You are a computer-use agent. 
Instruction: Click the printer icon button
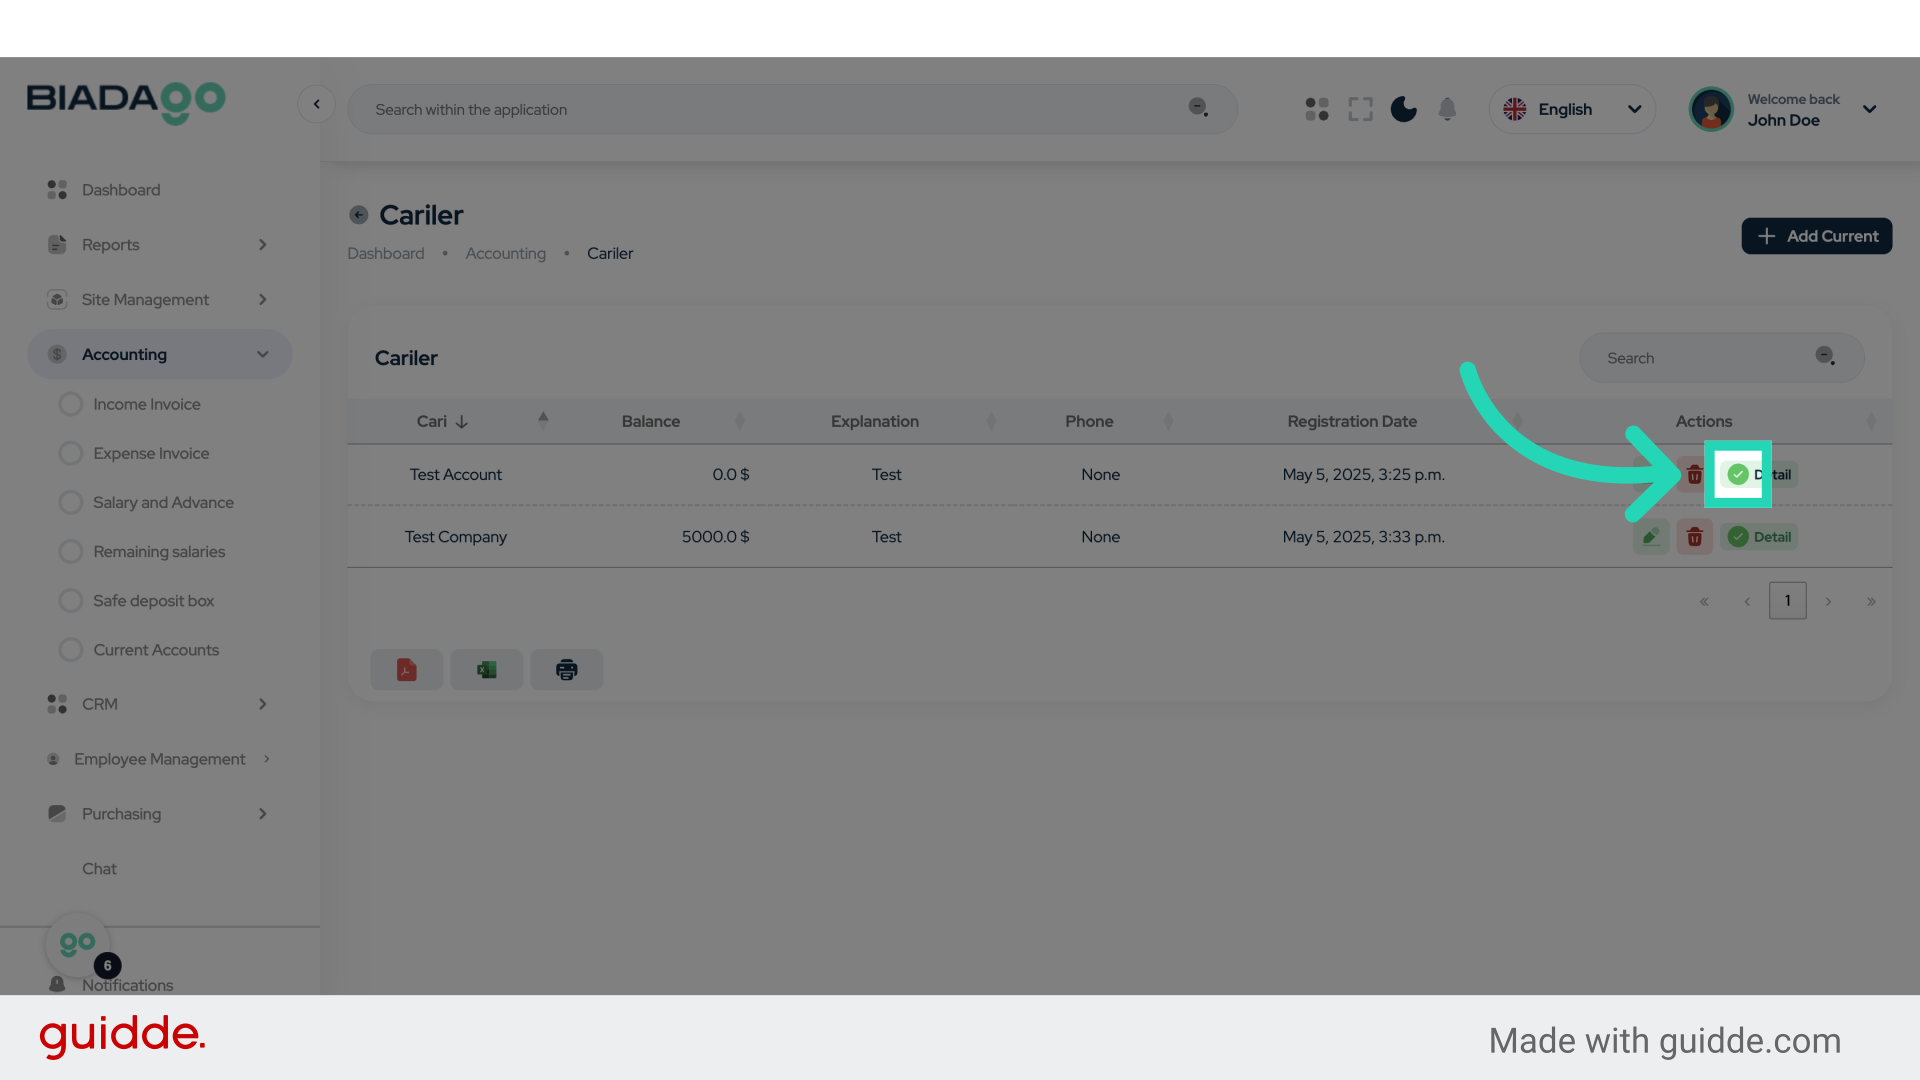[566, 670]
